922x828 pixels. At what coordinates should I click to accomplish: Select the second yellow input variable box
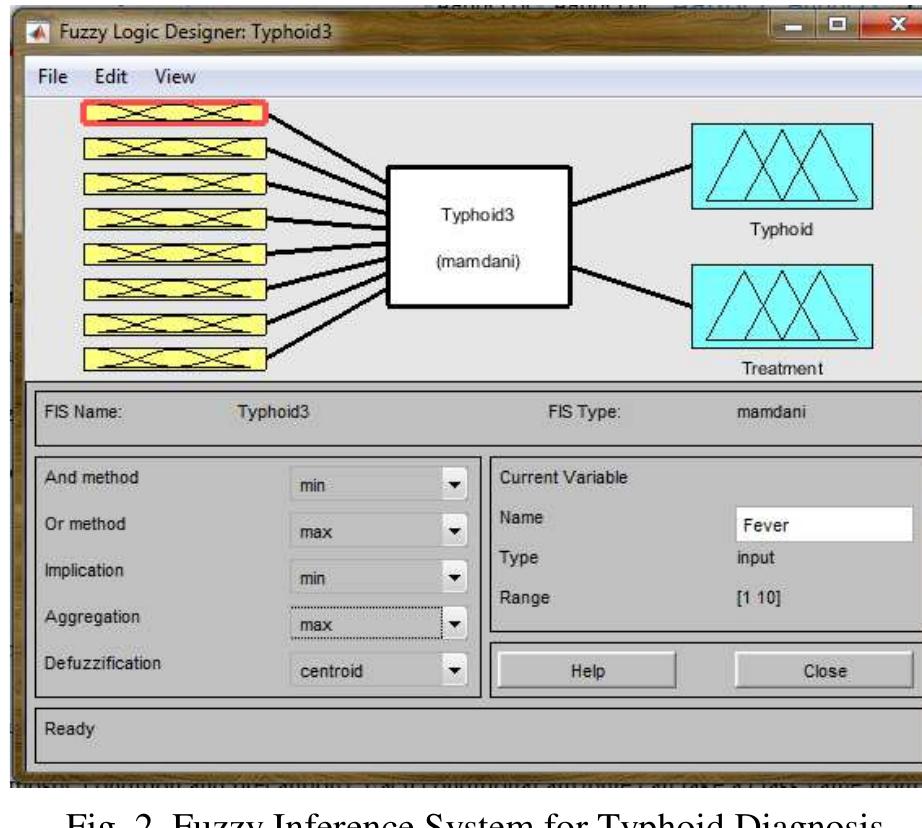click(x=175, y=149)
